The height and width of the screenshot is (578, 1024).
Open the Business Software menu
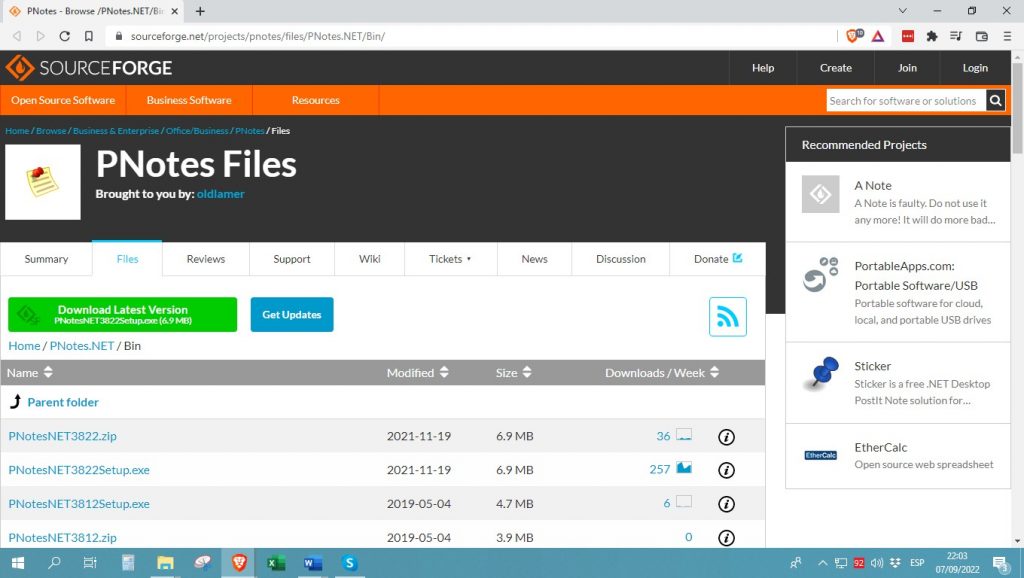[x=188, y=100]
